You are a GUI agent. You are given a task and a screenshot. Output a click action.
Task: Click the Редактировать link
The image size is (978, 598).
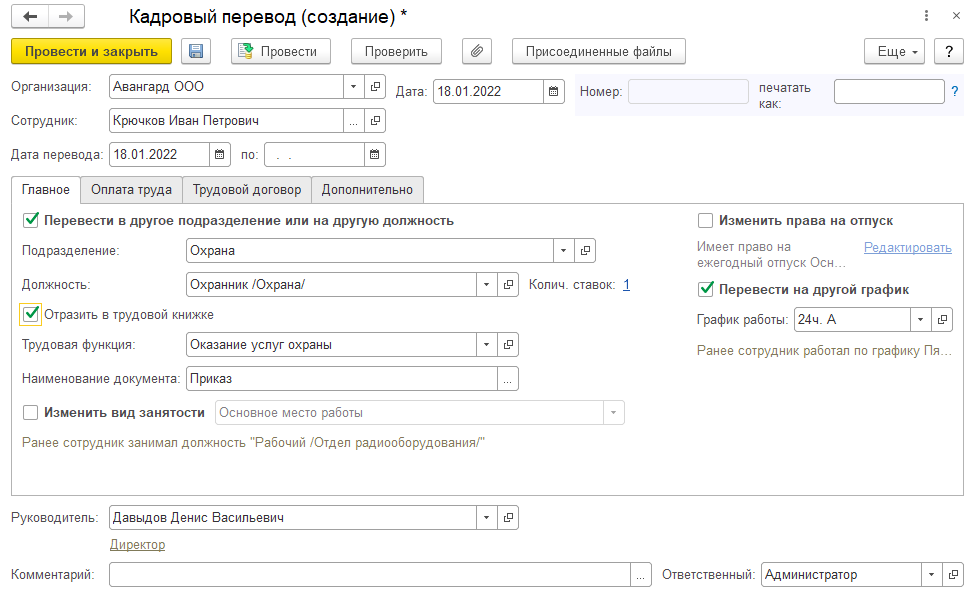(x=907, y=247)
